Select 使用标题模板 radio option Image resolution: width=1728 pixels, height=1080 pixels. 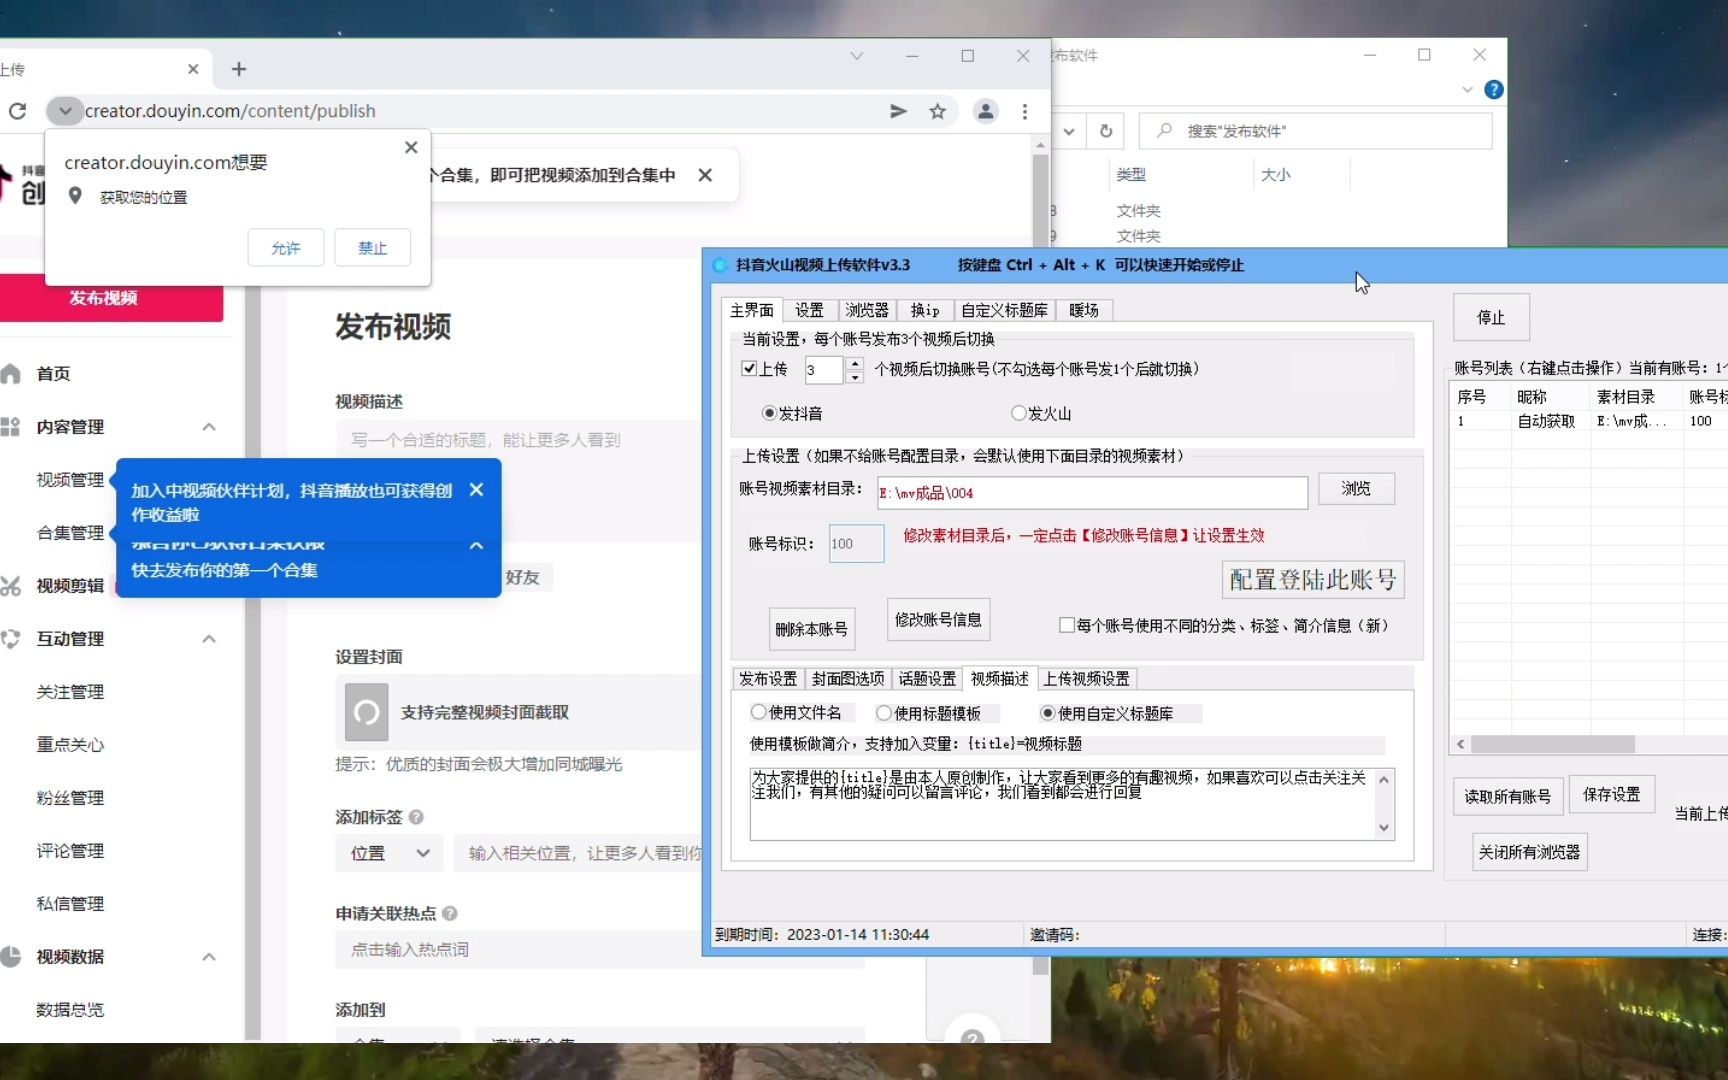[883, 713]
